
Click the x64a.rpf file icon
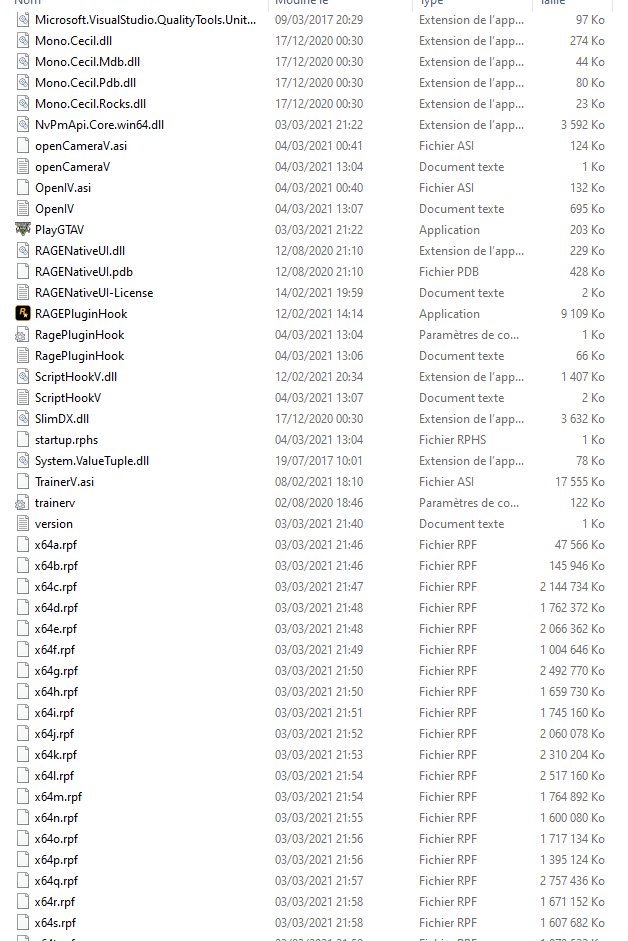(23, 545)
